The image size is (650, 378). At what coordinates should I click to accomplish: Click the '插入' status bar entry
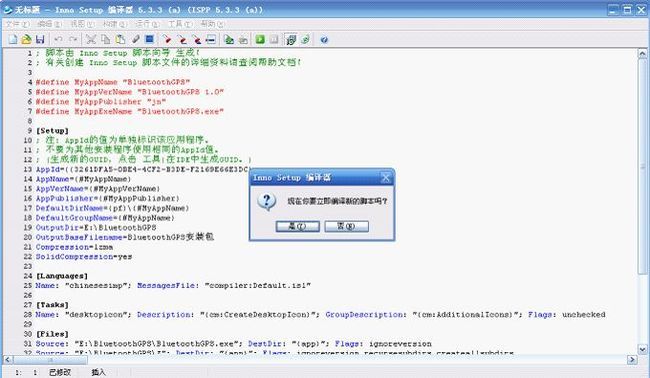98,372
